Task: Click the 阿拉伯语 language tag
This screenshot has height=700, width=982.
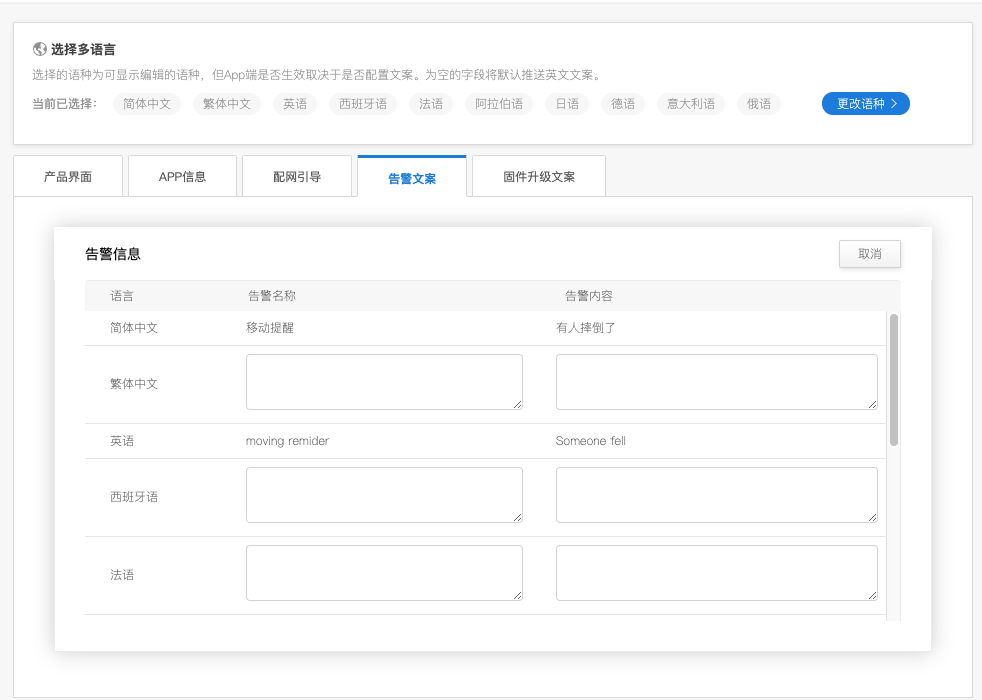Action: point(499,104)
